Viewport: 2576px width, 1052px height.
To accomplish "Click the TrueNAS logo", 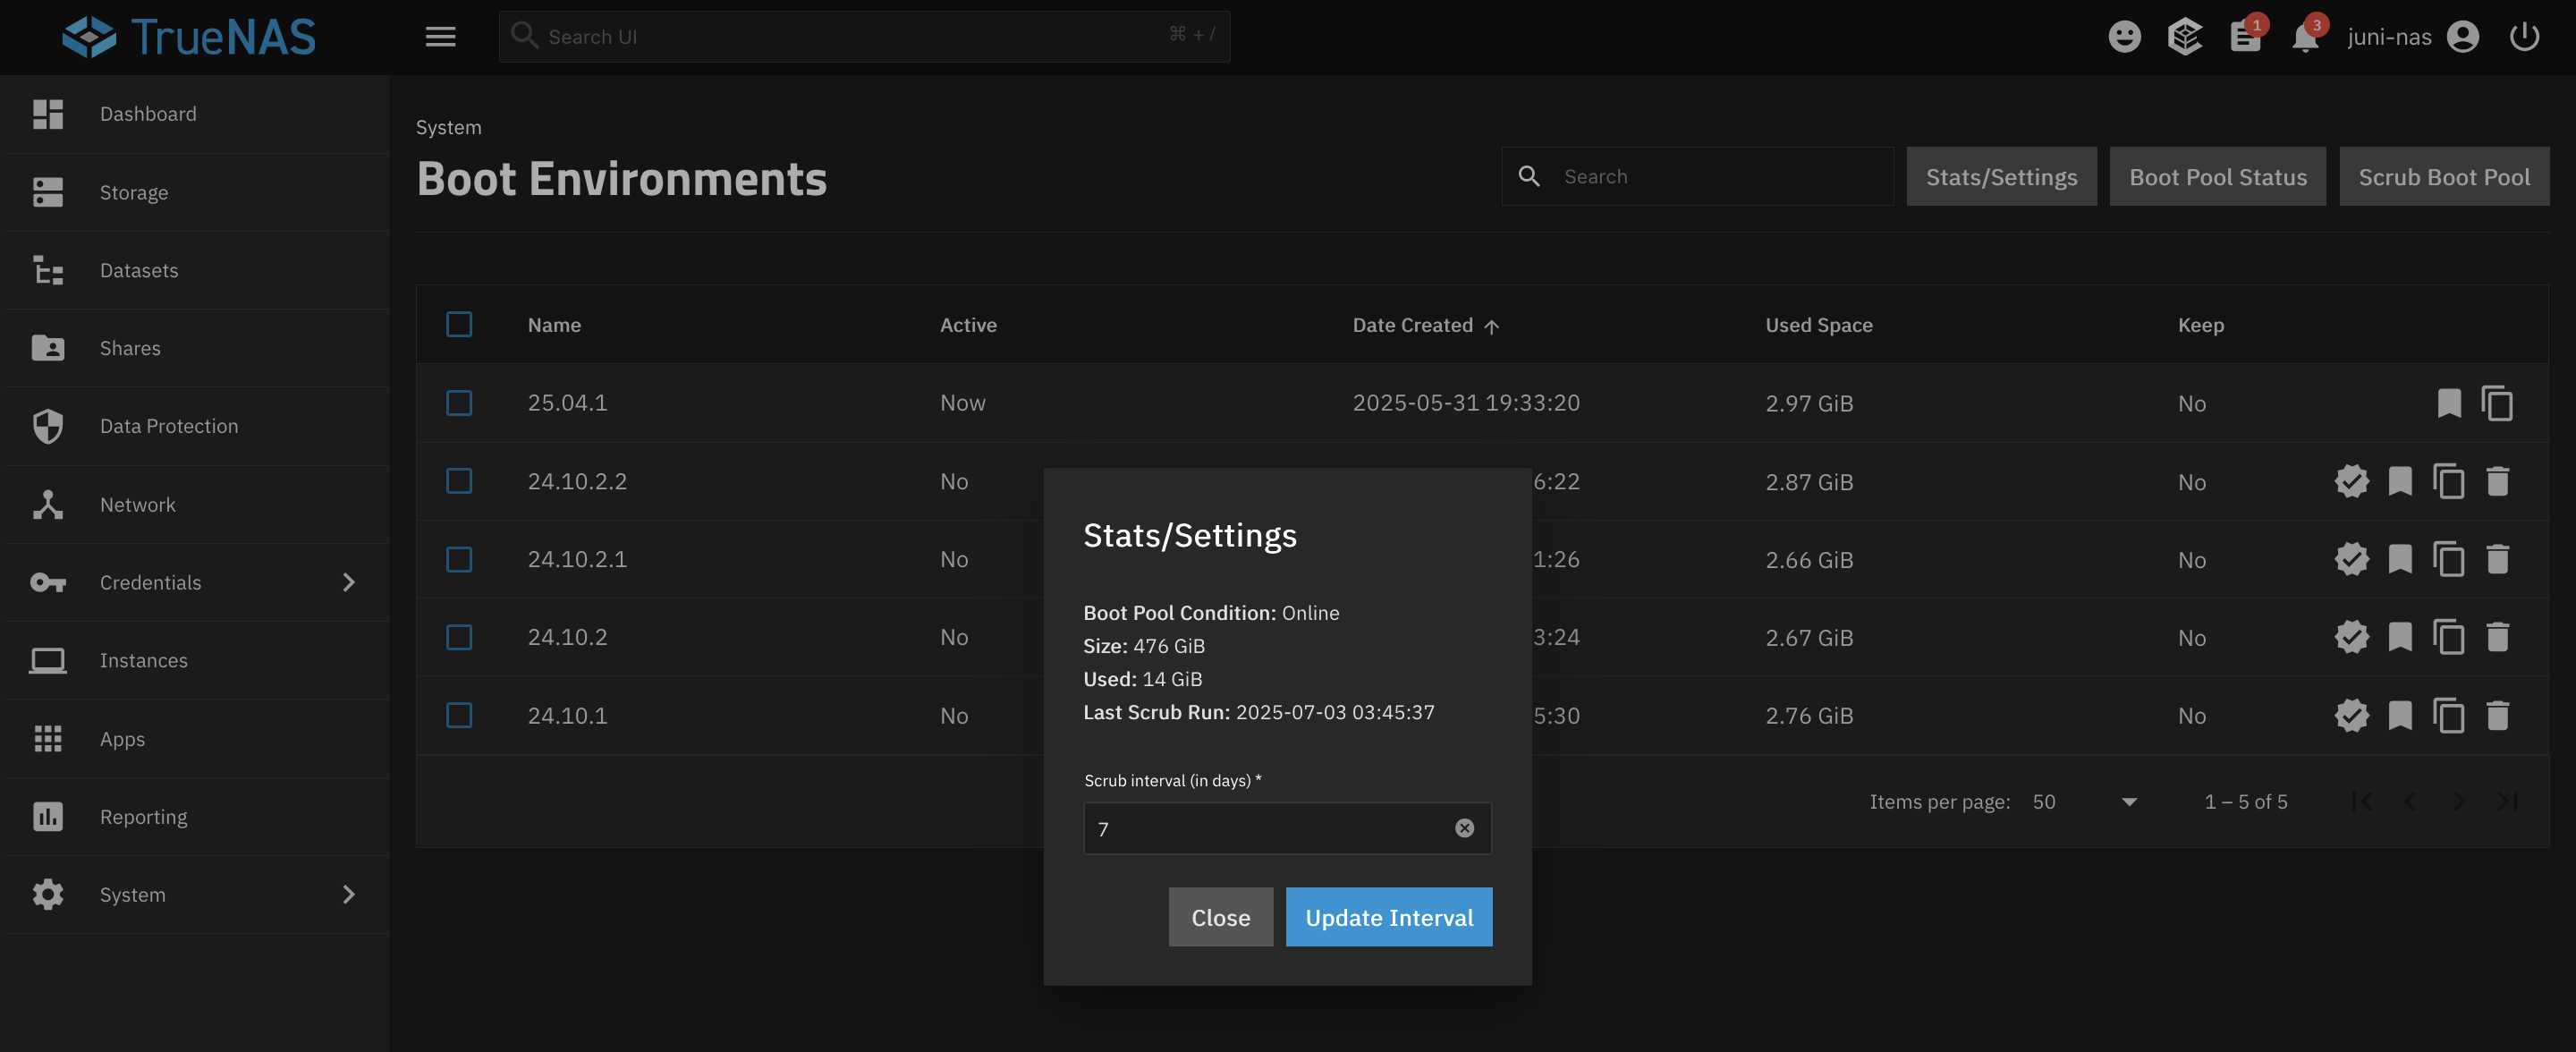I will [188, 37].
